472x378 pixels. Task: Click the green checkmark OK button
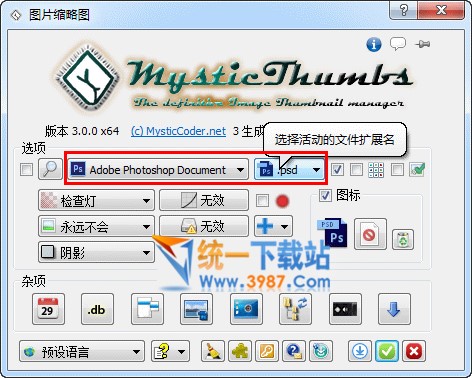(x=387, y=351)
